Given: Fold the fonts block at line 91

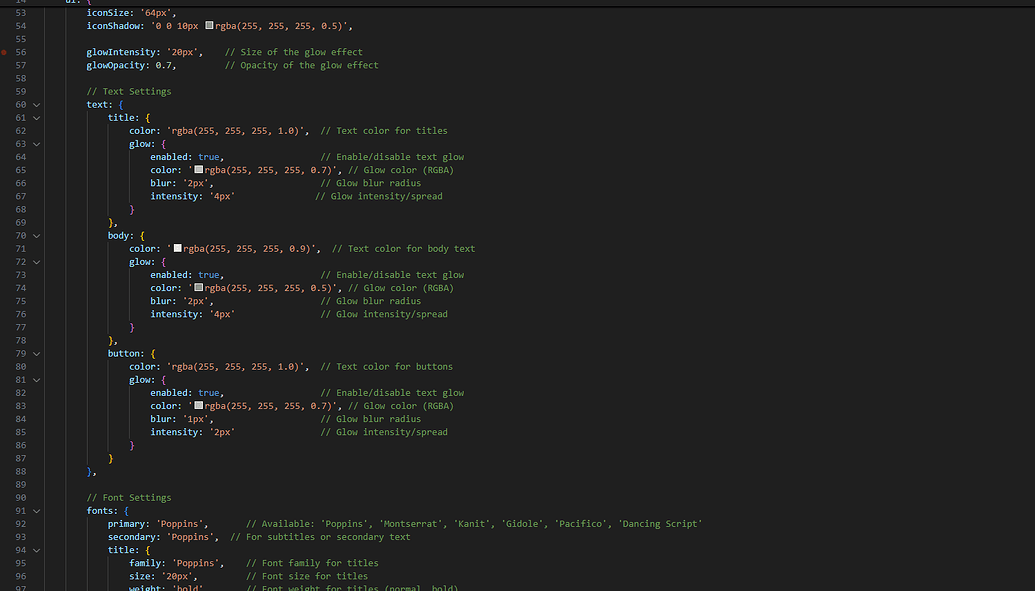Looking at the screenshot, I should click(37, 511).
